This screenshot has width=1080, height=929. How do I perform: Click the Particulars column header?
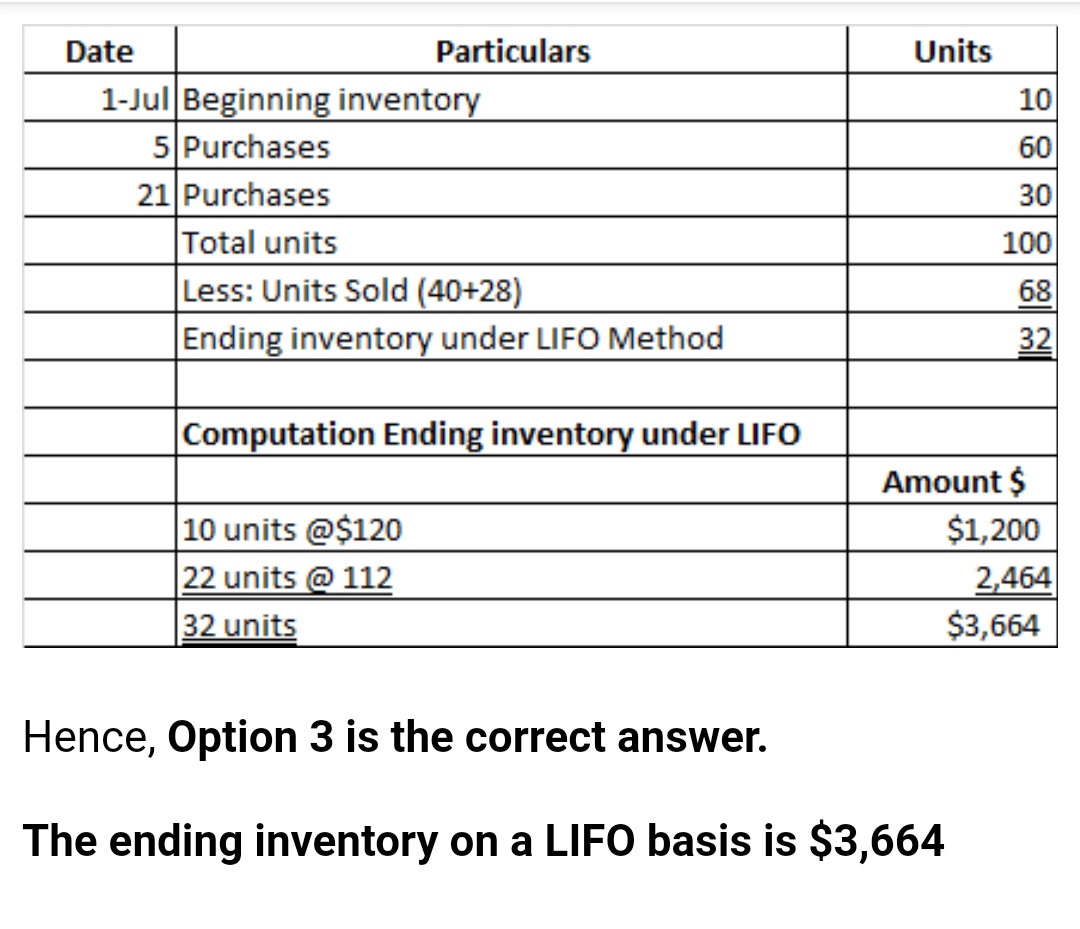(512, 51)
